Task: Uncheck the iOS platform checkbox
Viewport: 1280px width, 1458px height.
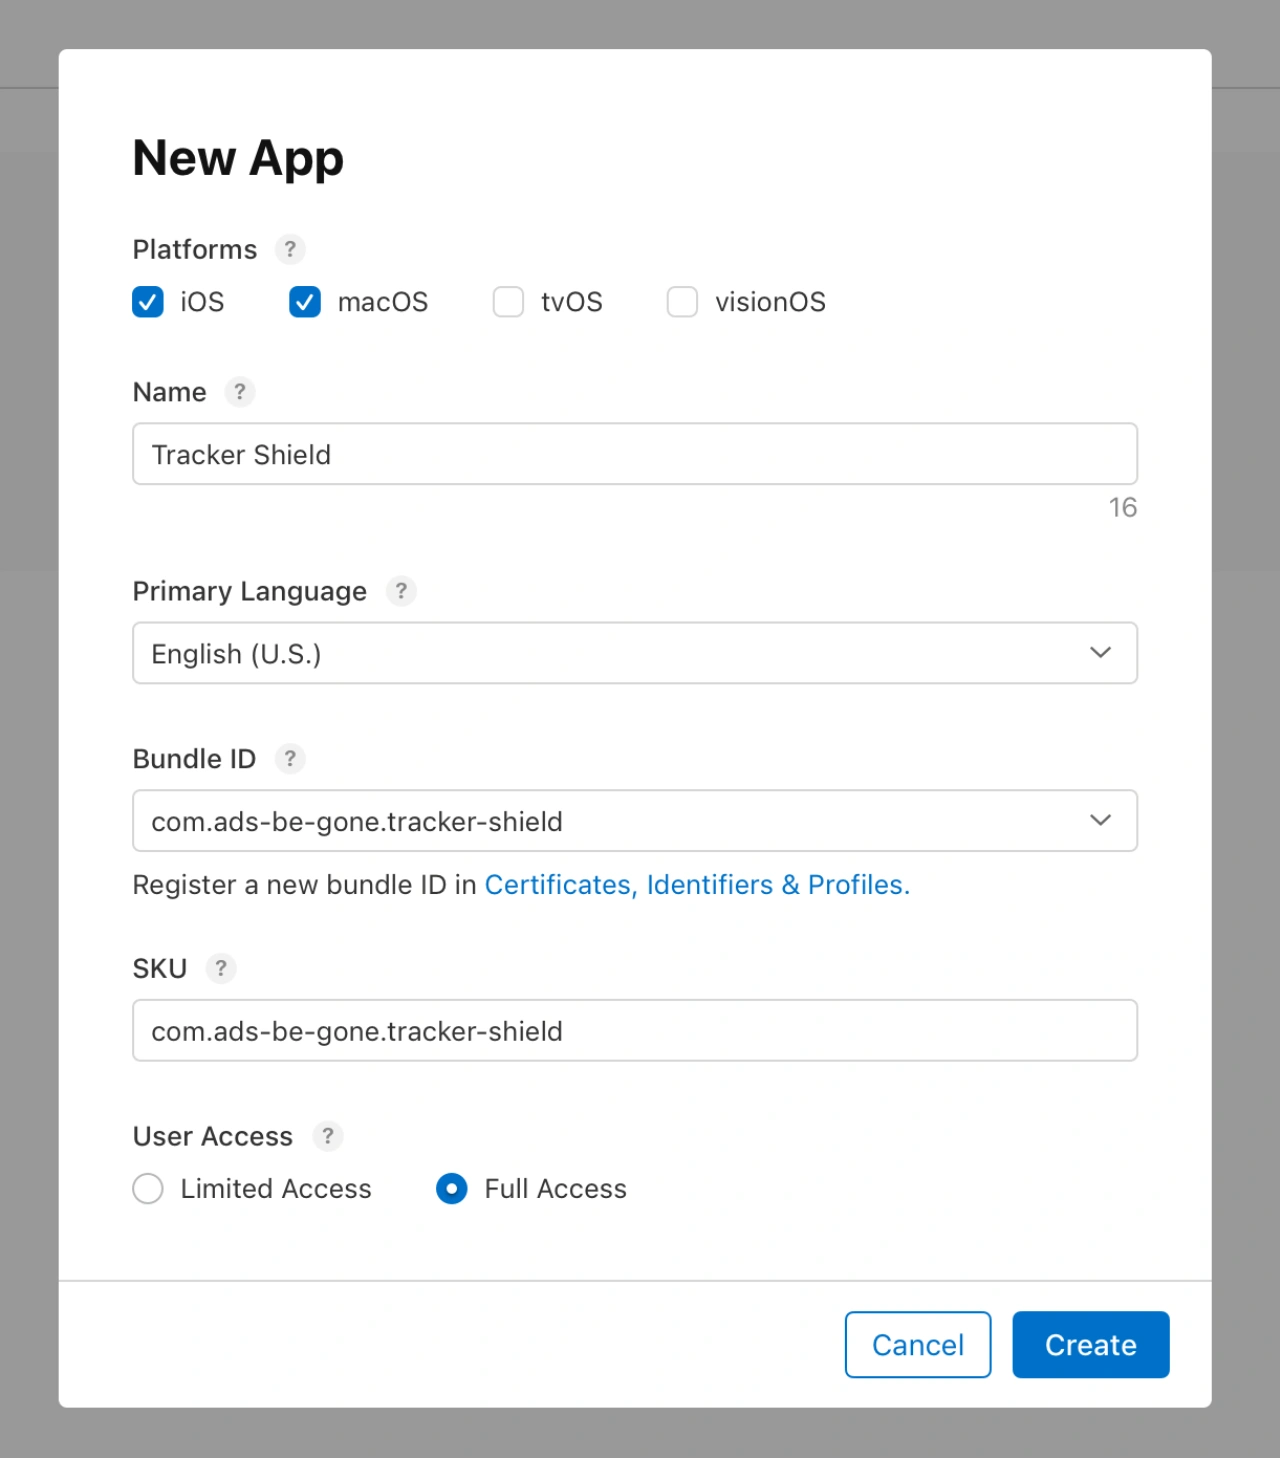Action: 148,302
